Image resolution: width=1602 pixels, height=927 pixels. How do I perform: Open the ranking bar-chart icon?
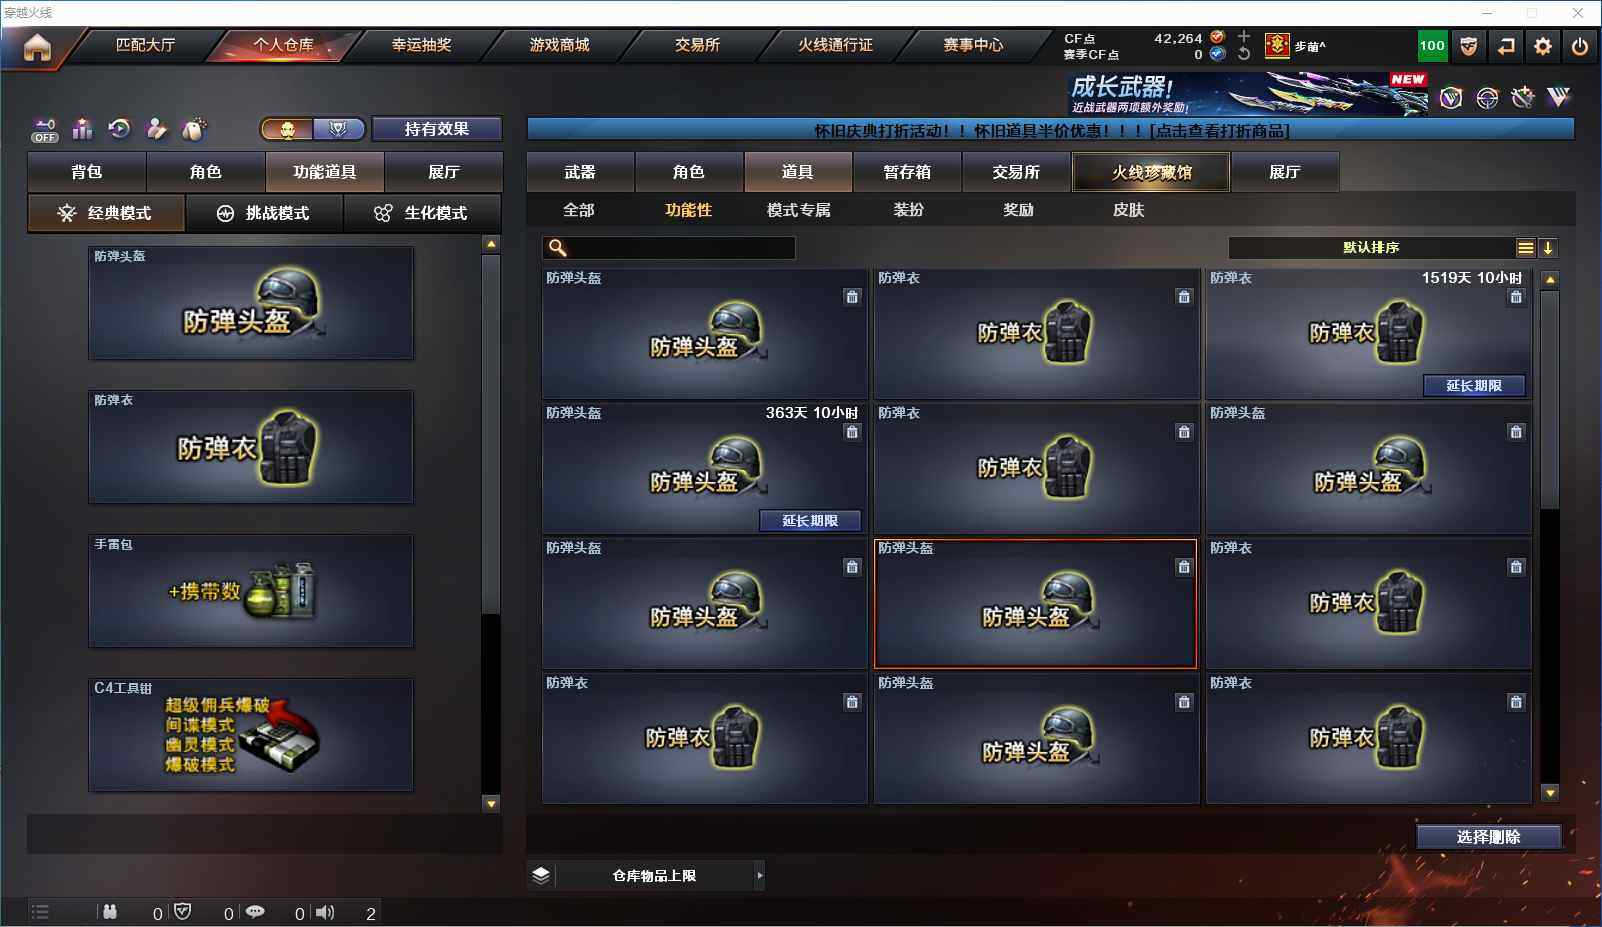pyautogui.click(x=83, y=129)
